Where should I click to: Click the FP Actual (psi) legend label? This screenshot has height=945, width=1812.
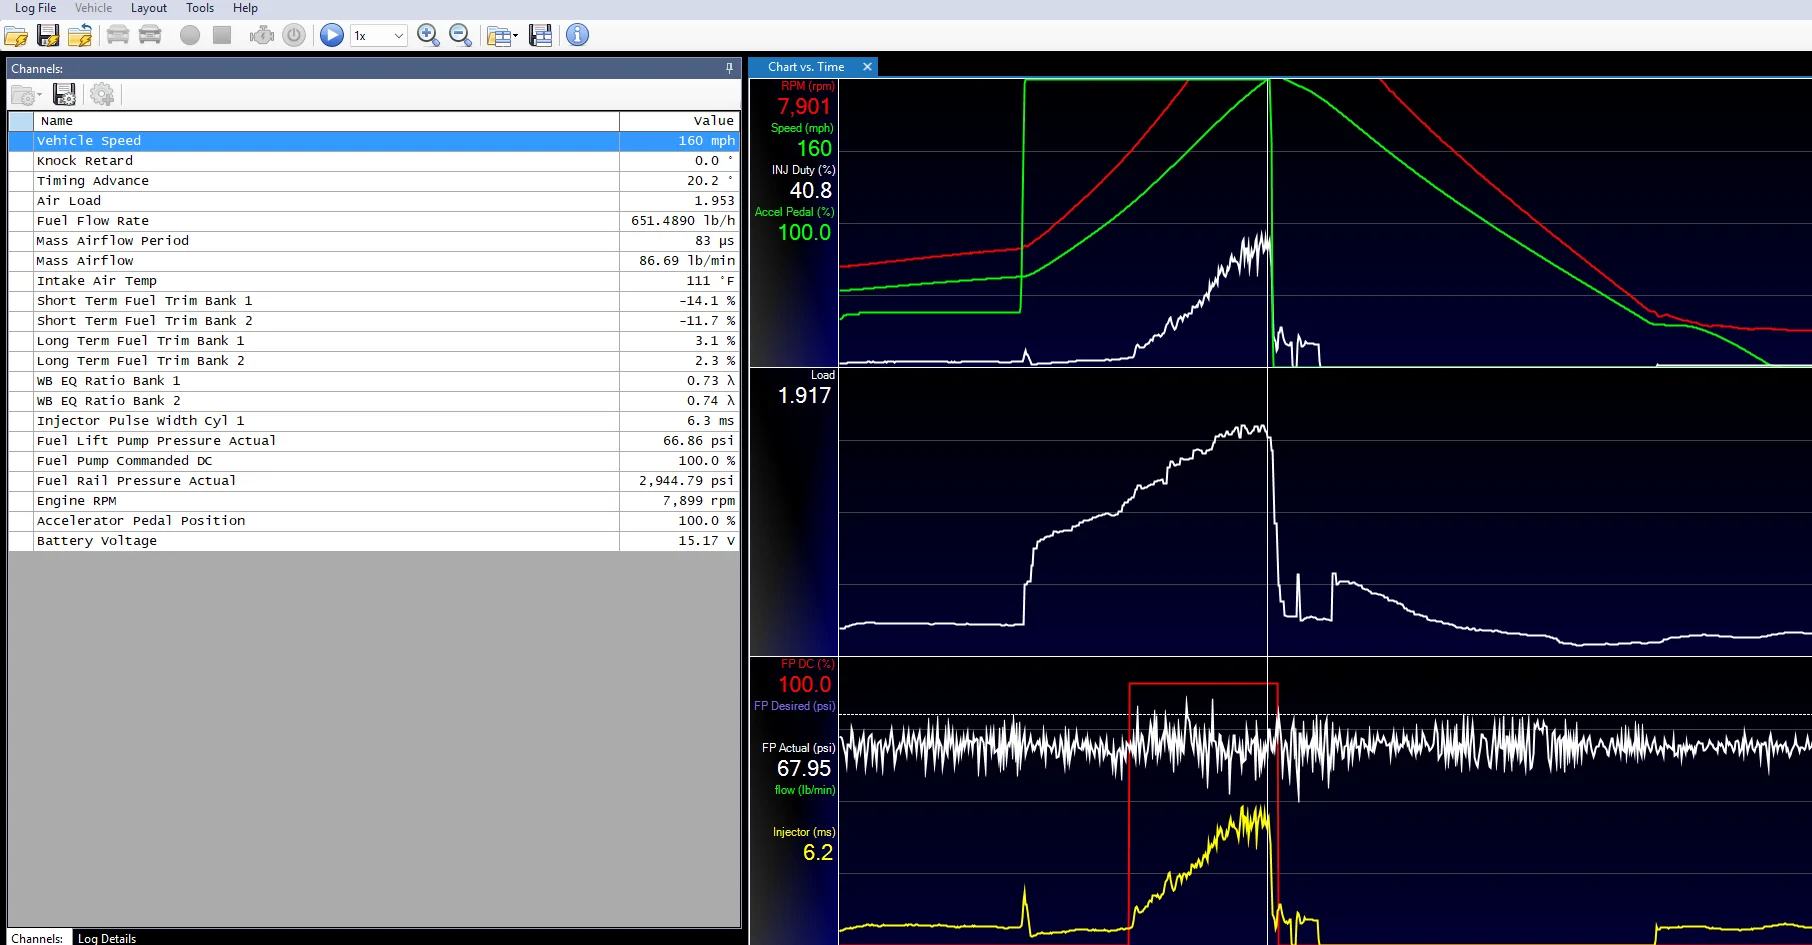click(798, 748)
